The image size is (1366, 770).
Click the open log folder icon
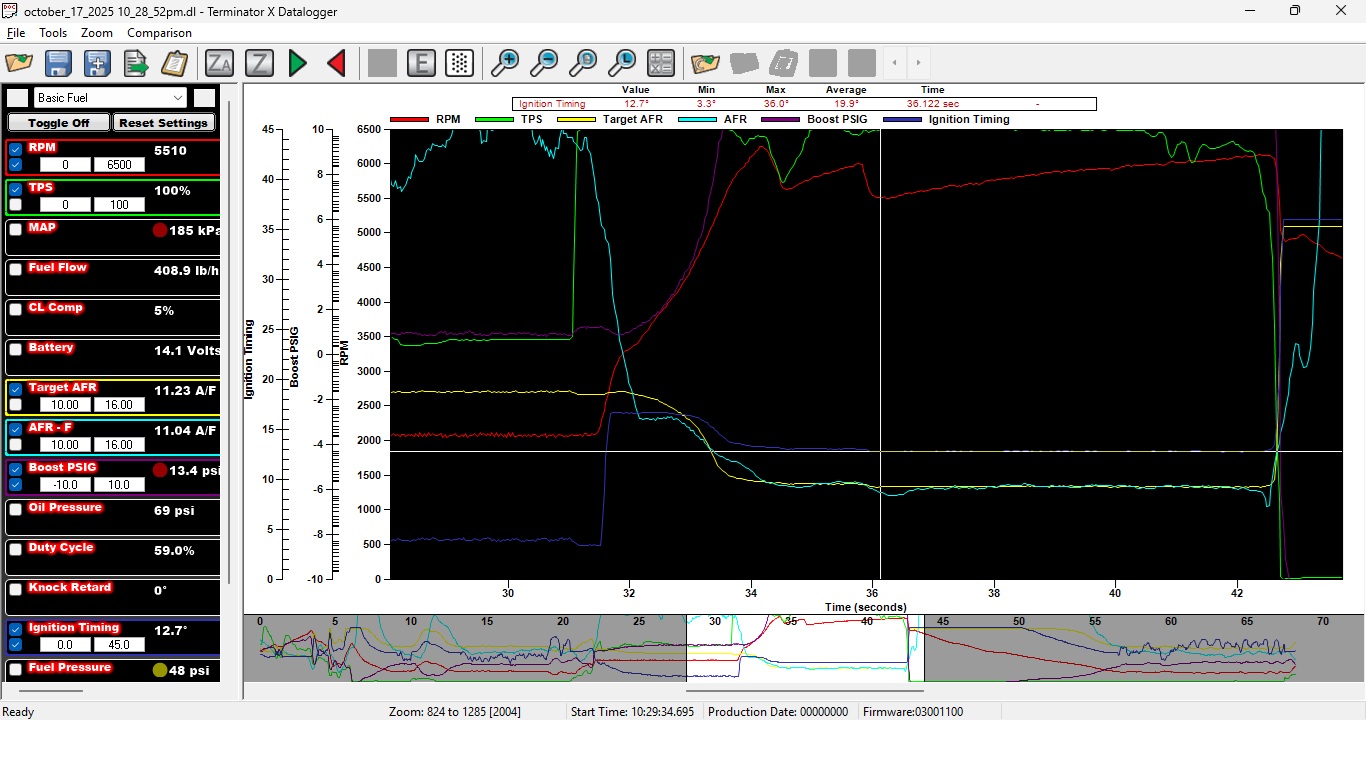pos(19,63)
